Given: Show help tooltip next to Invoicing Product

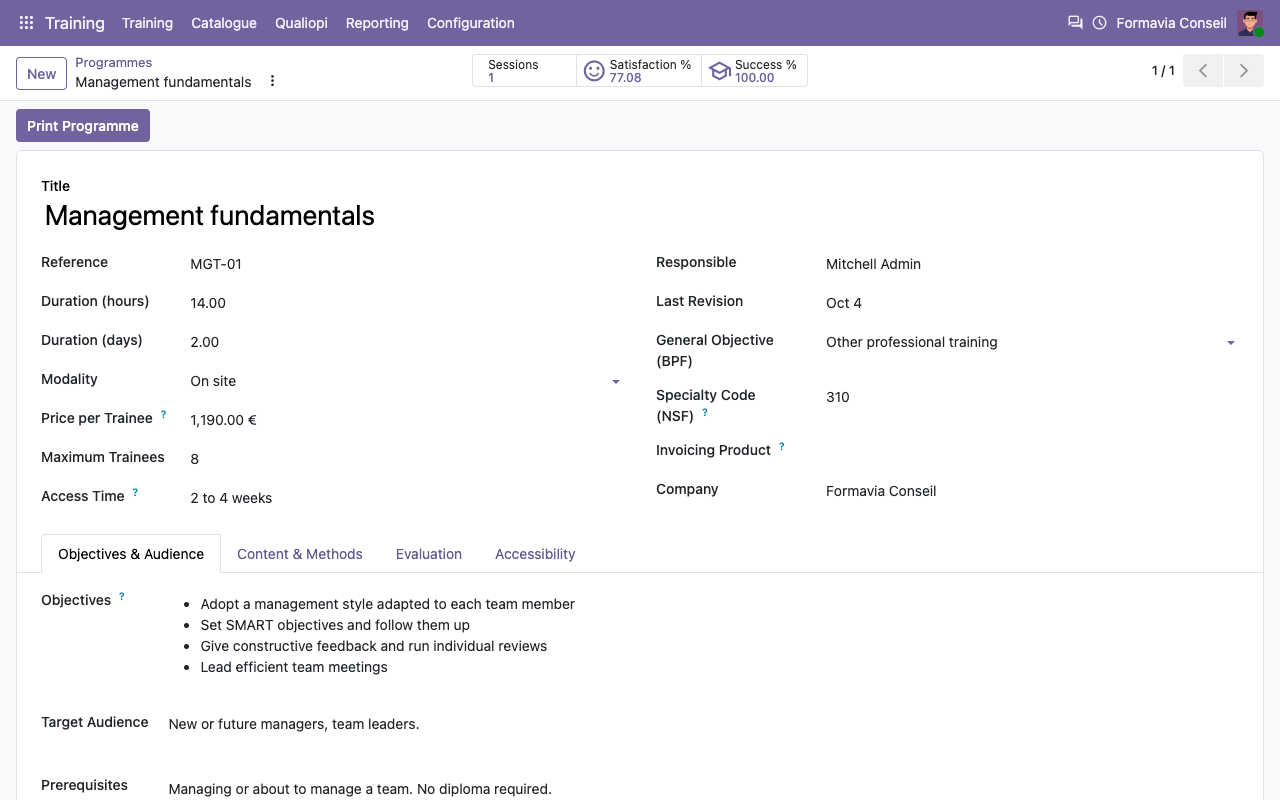Looking at the screenshot, I should (782, 446).
